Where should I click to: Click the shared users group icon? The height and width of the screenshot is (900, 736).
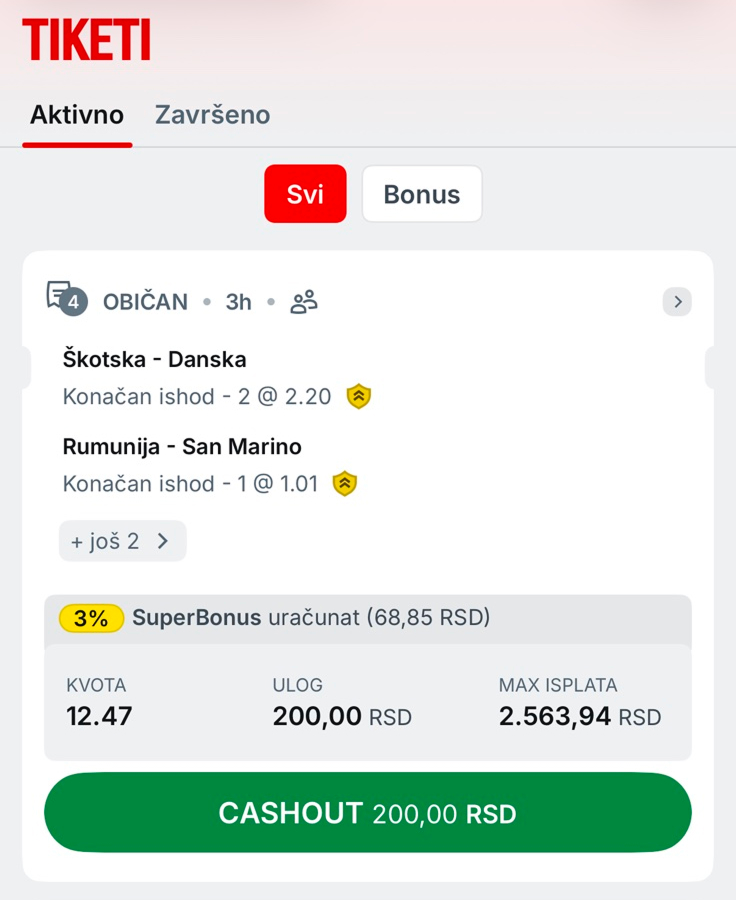coord(304,302)
